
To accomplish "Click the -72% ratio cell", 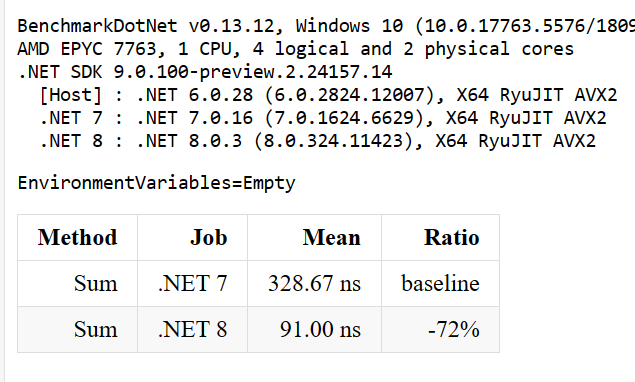I will coord(440,329).
